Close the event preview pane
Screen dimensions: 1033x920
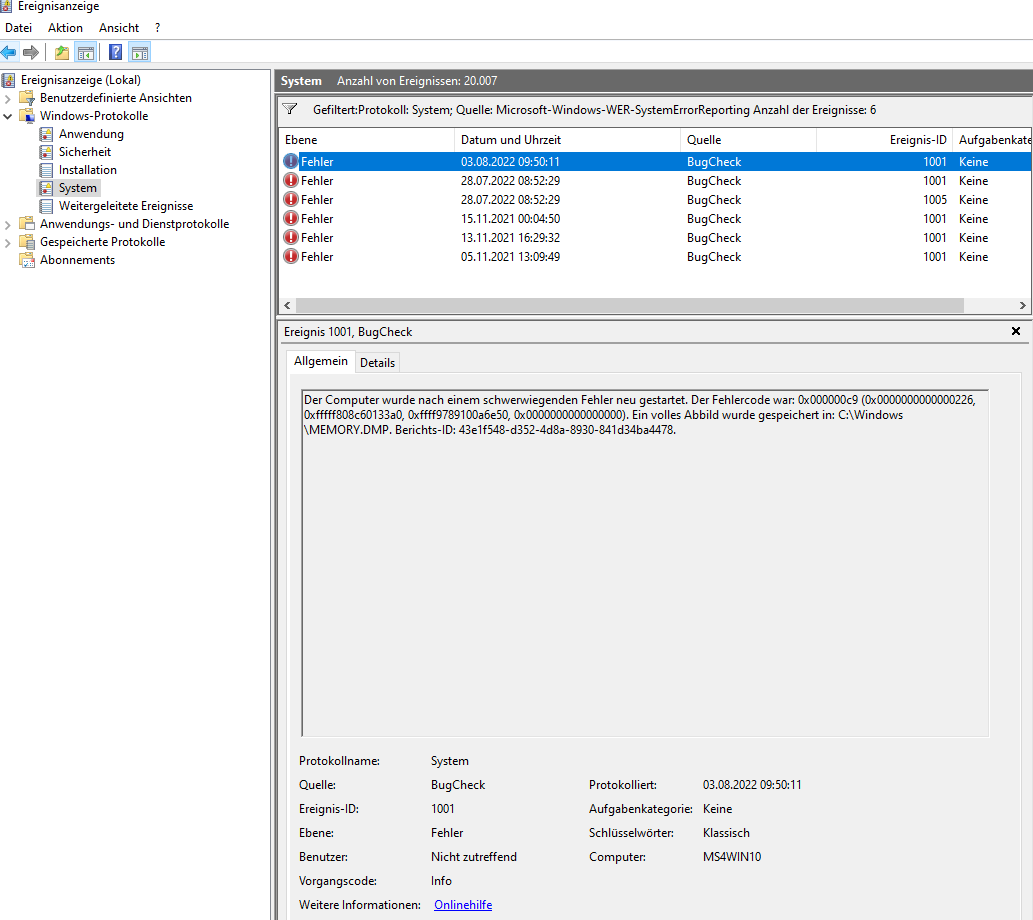click(x=1016, y=331)
